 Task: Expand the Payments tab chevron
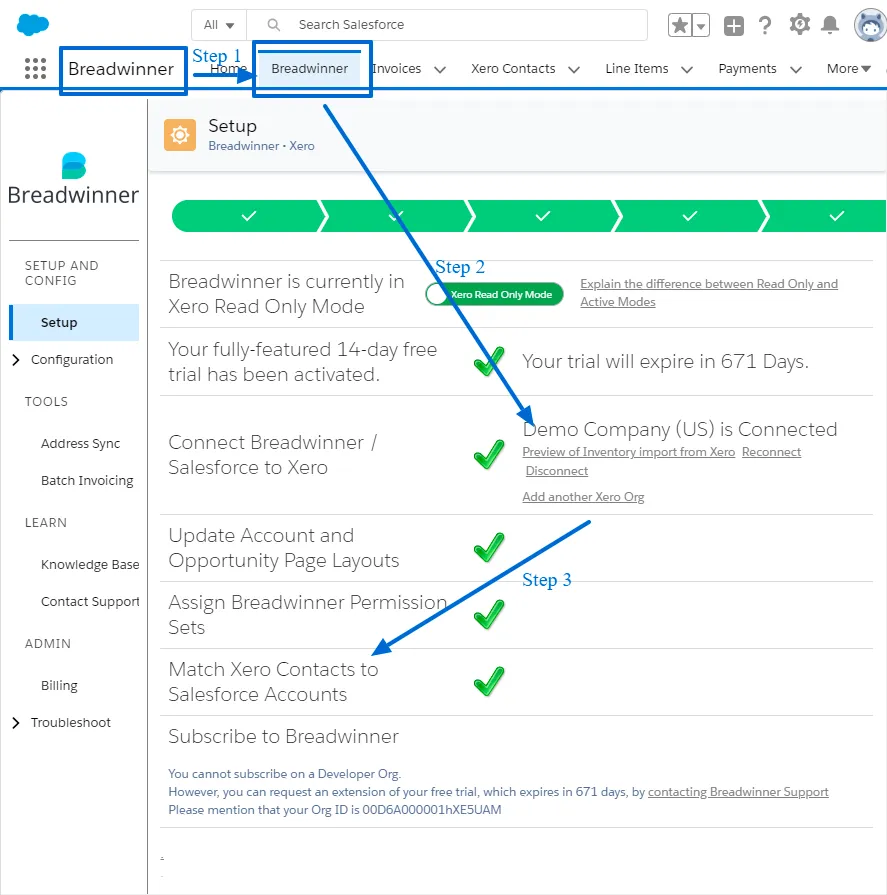[795, 70]
